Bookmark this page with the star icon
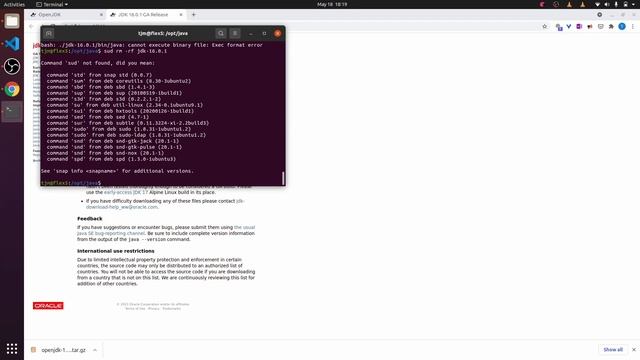This screenshot has width=640, height=360. click(x=544, y=27)
